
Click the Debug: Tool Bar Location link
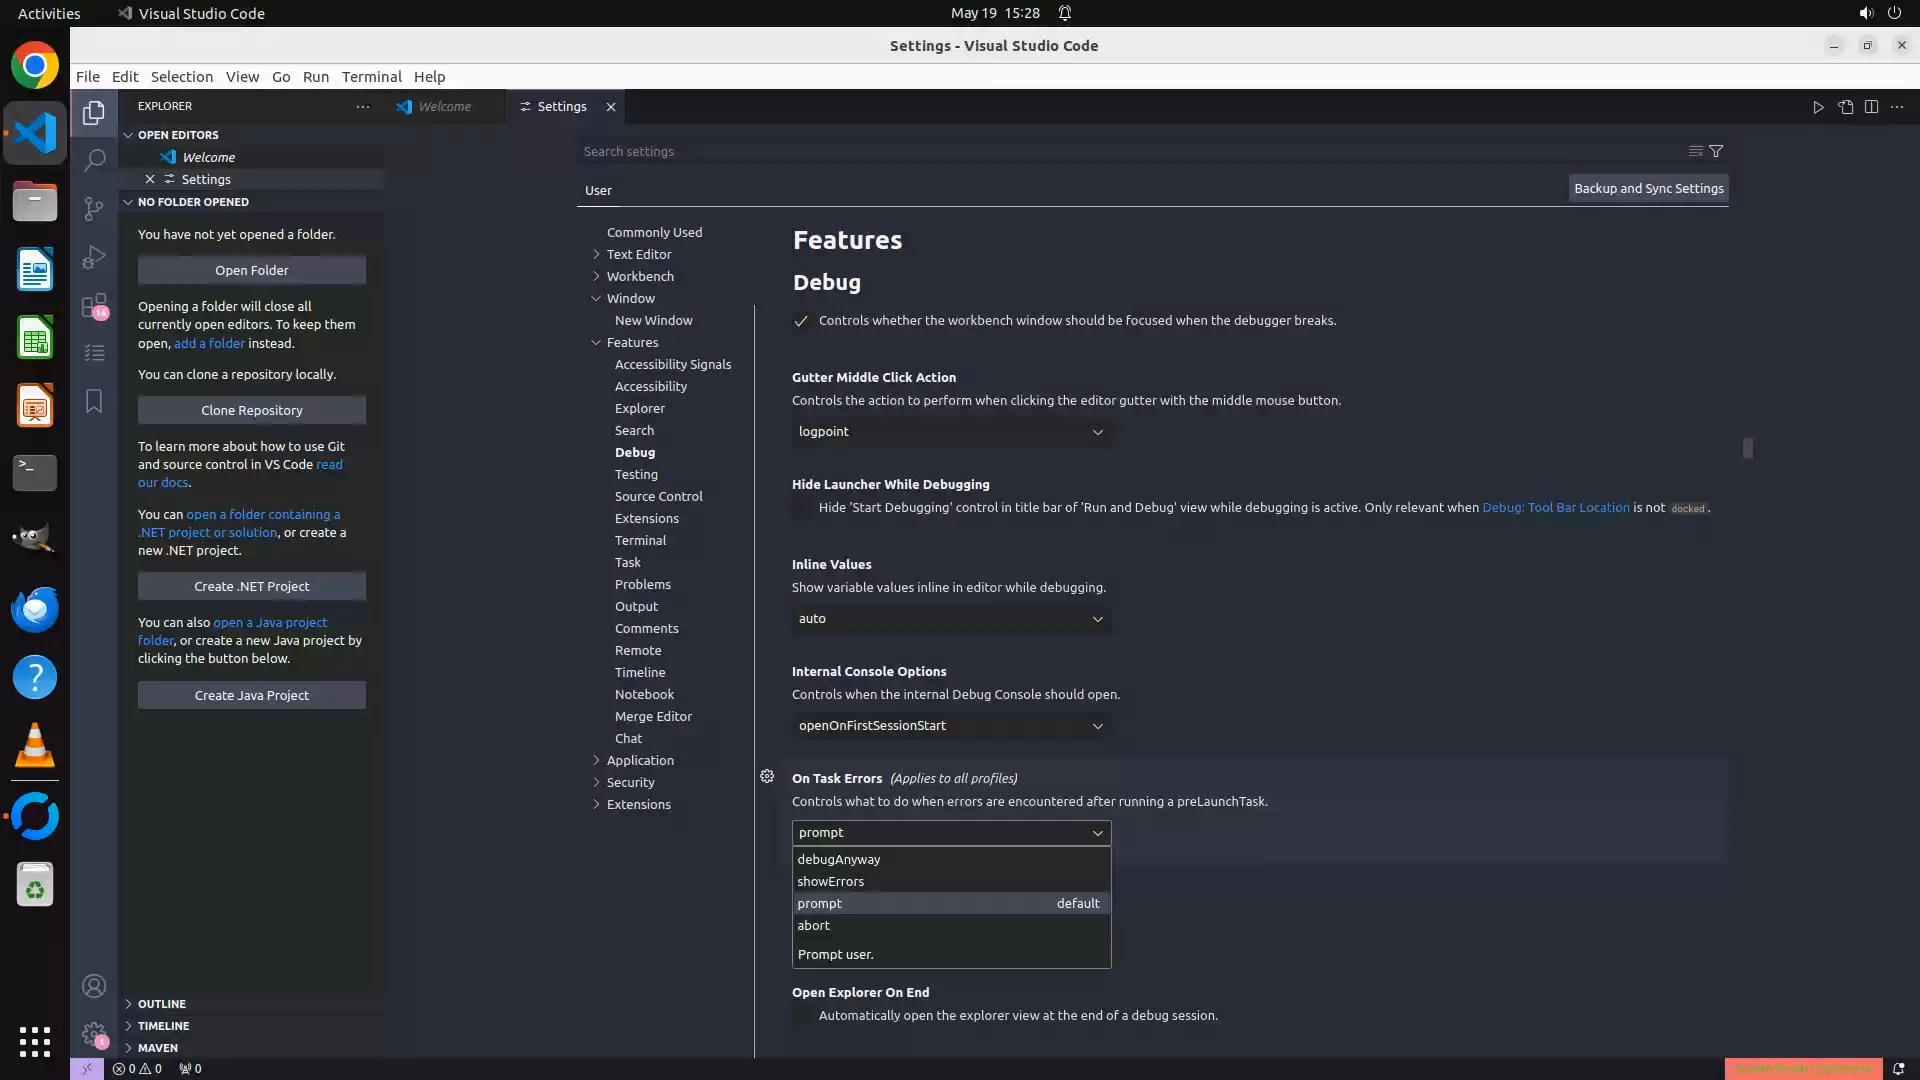coord(1555,508)
